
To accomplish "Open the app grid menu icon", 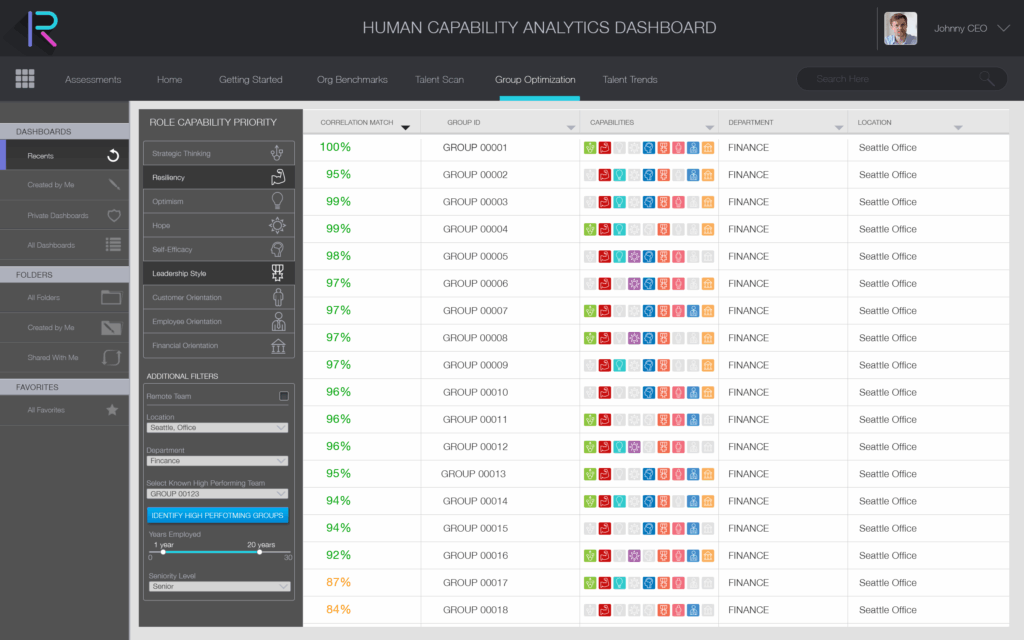I will pyautogui.click(x=25, y=79).
